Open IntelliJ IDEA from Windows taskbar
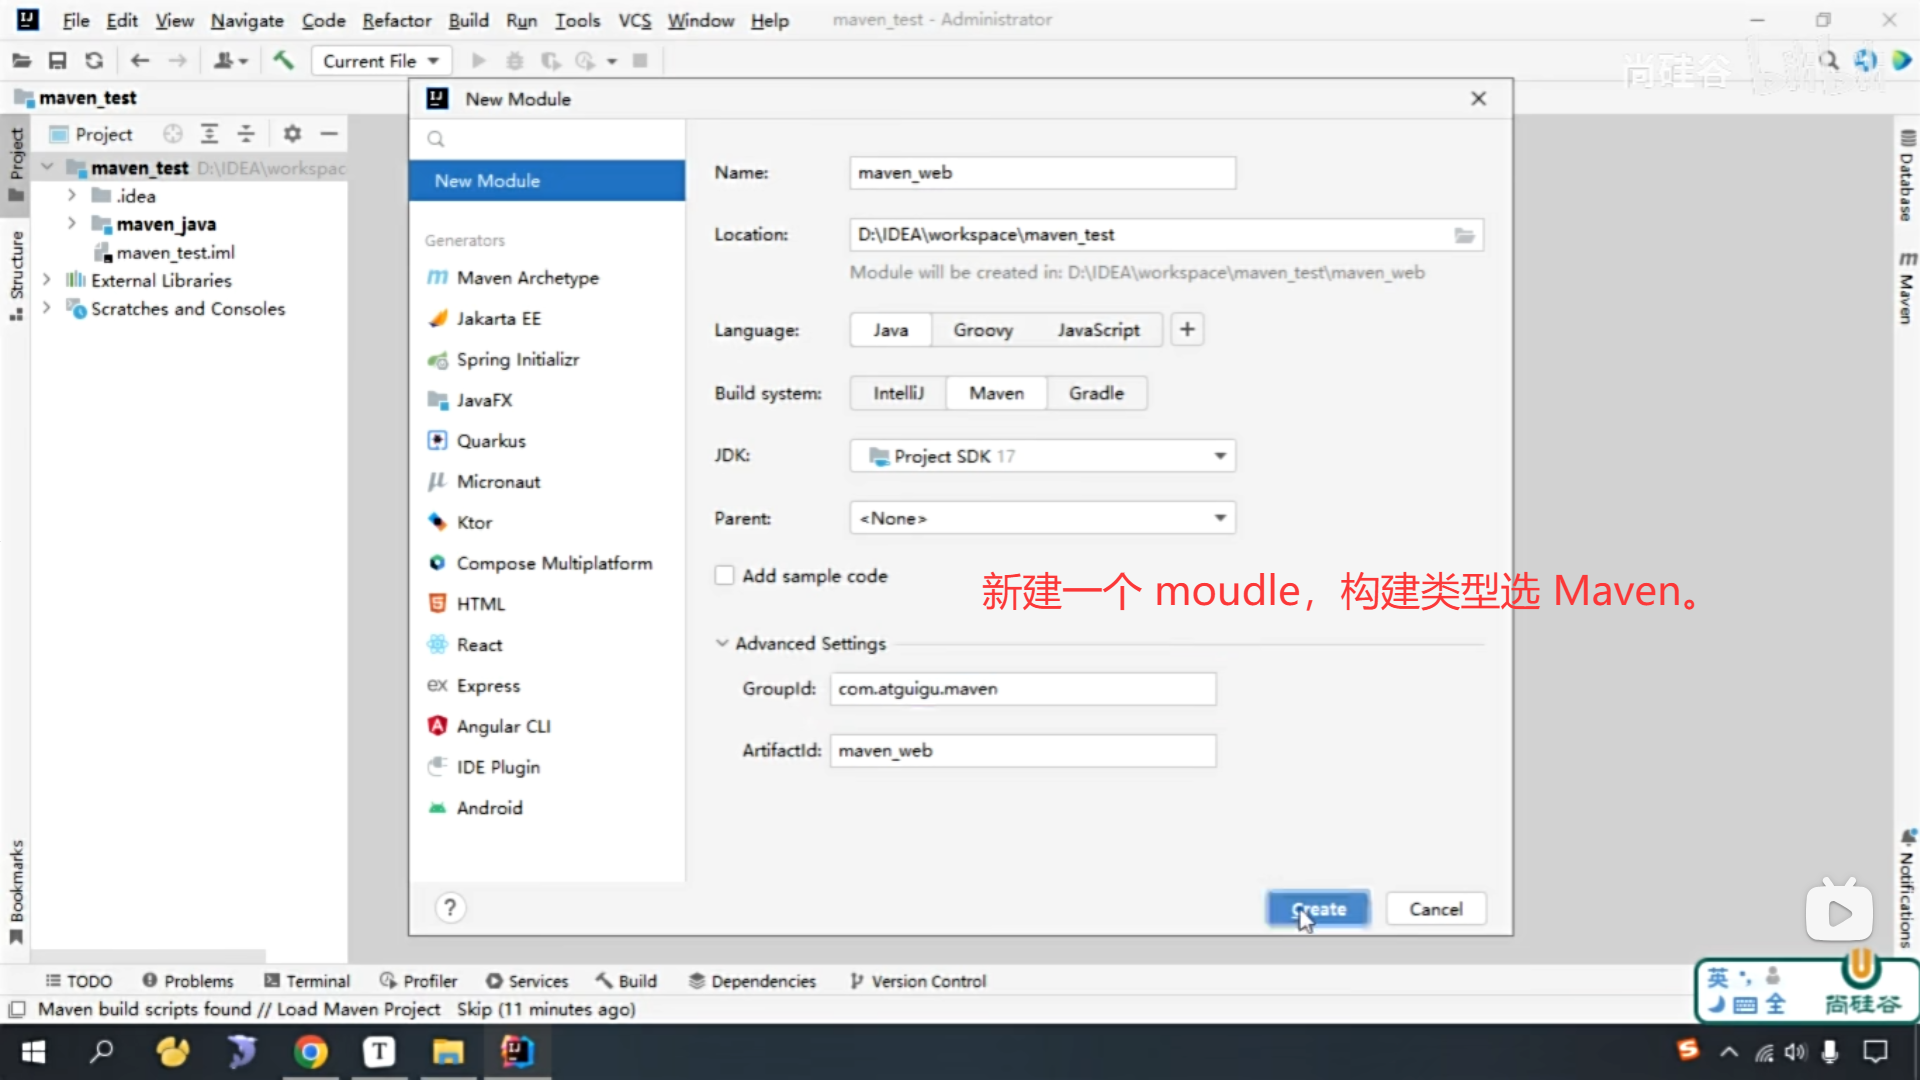 tap(517, 1051)
